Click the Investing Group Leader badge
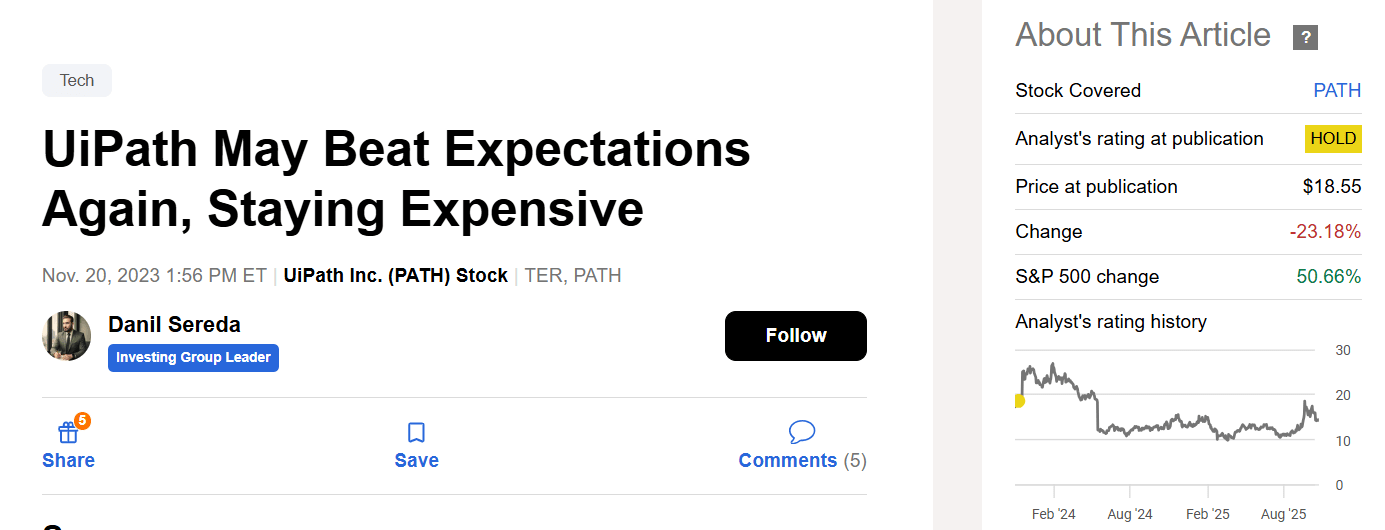Image resolution: width=1385 pixels, height=530 pixels. click(x=193, y=358)
